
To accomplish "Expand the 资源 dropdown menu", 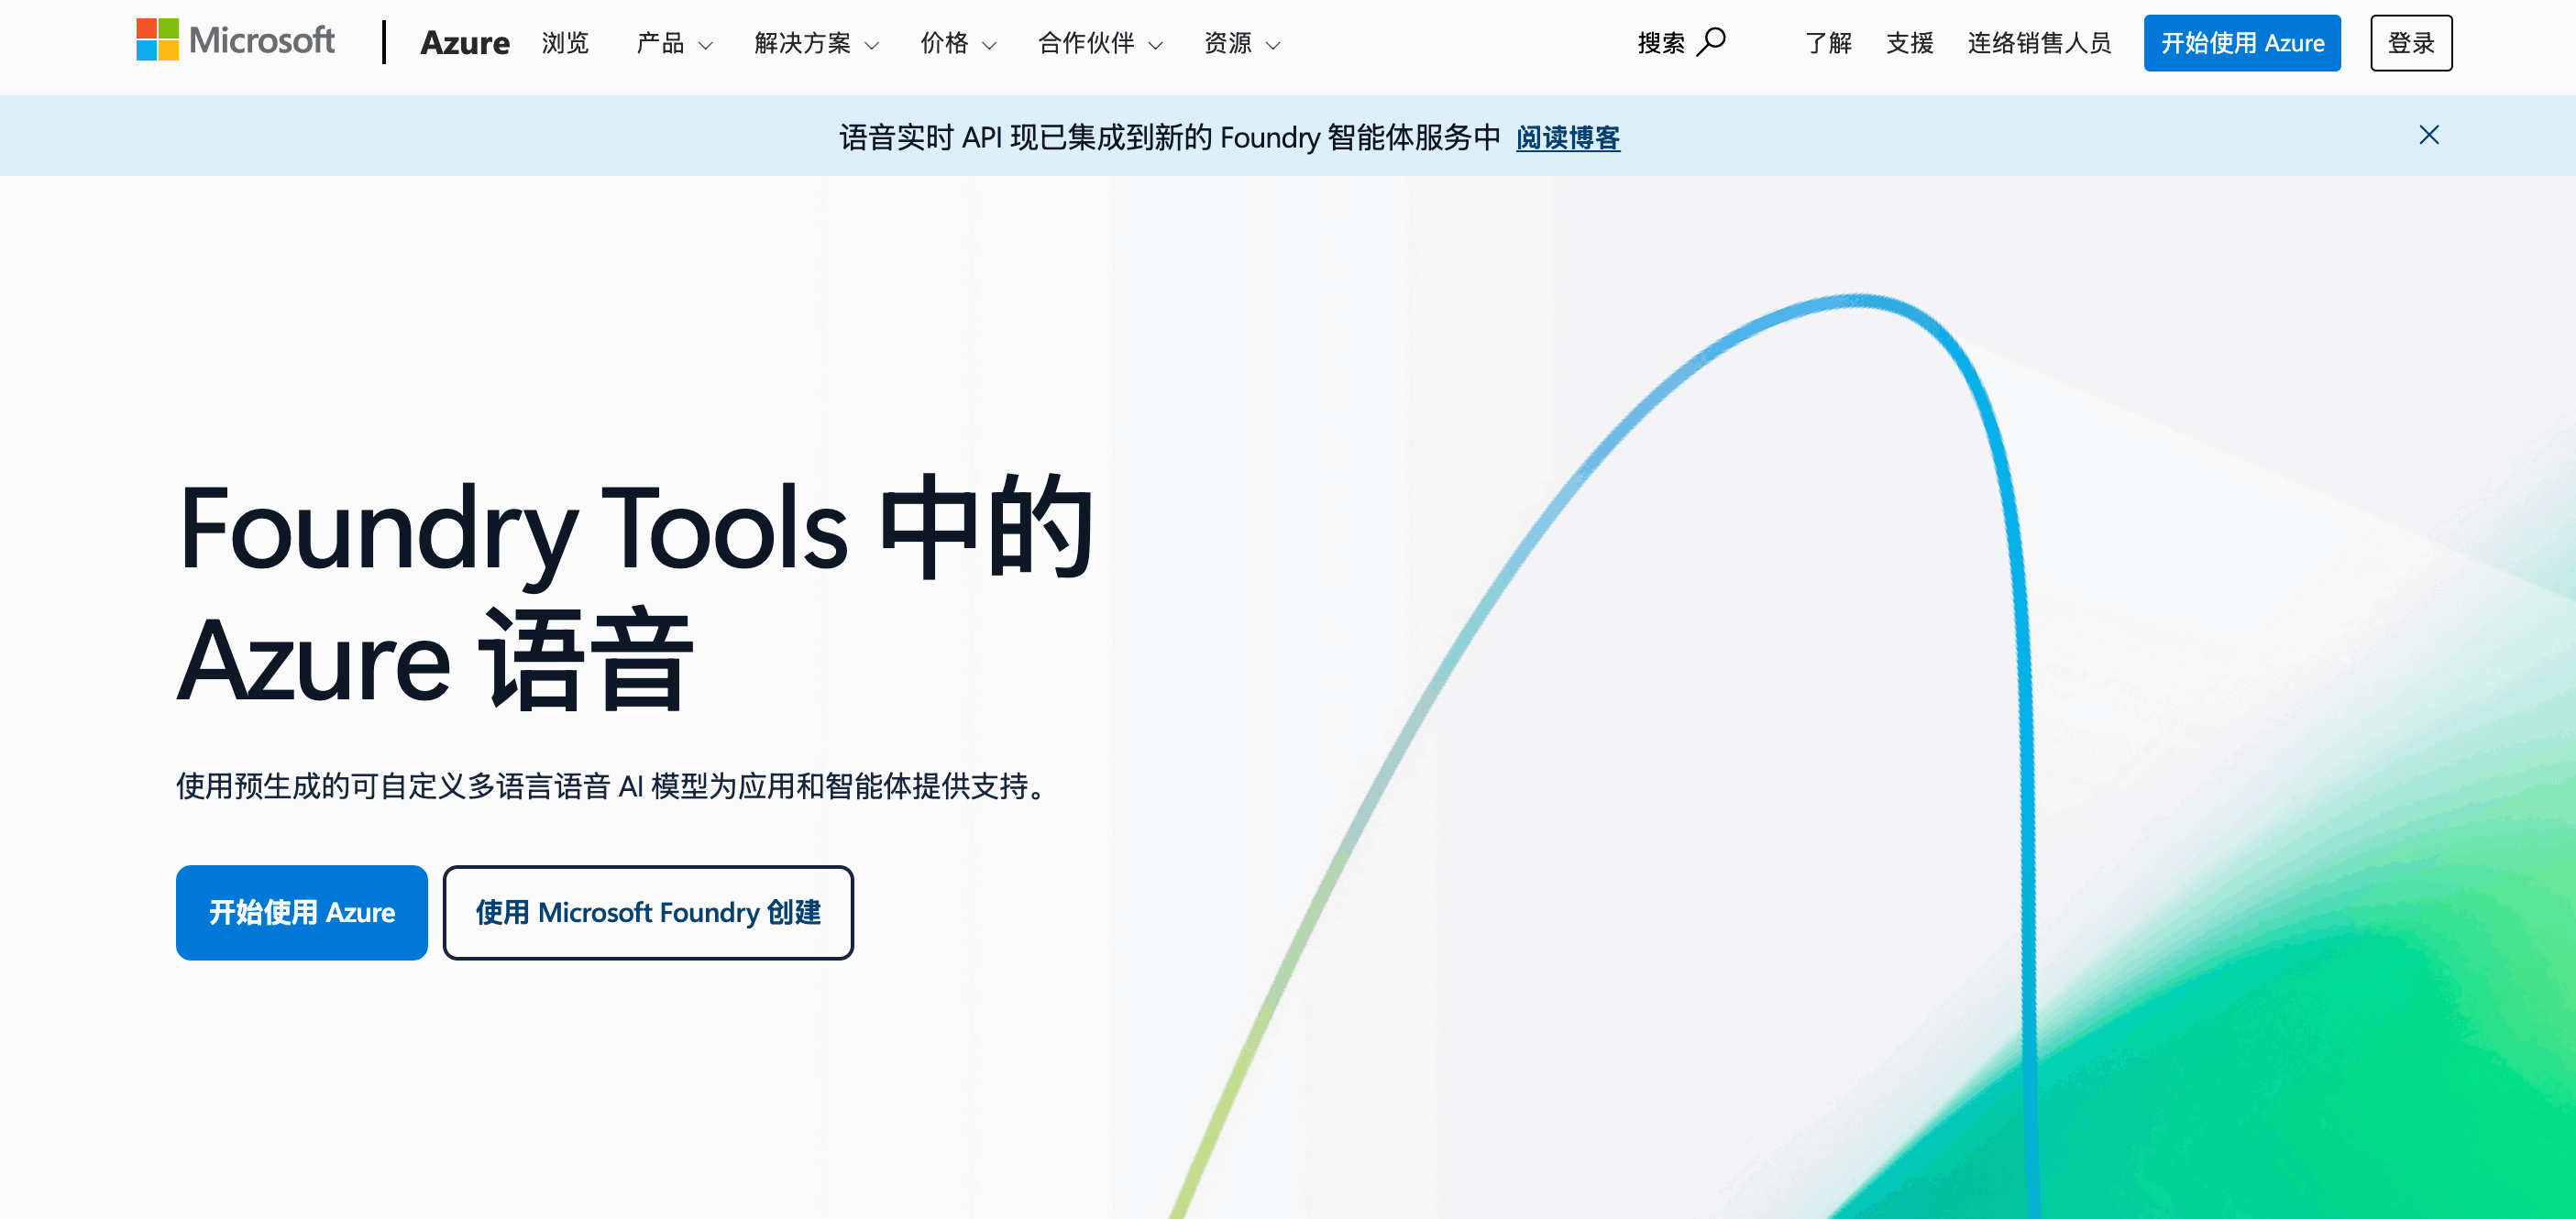I will point(1242,43).
